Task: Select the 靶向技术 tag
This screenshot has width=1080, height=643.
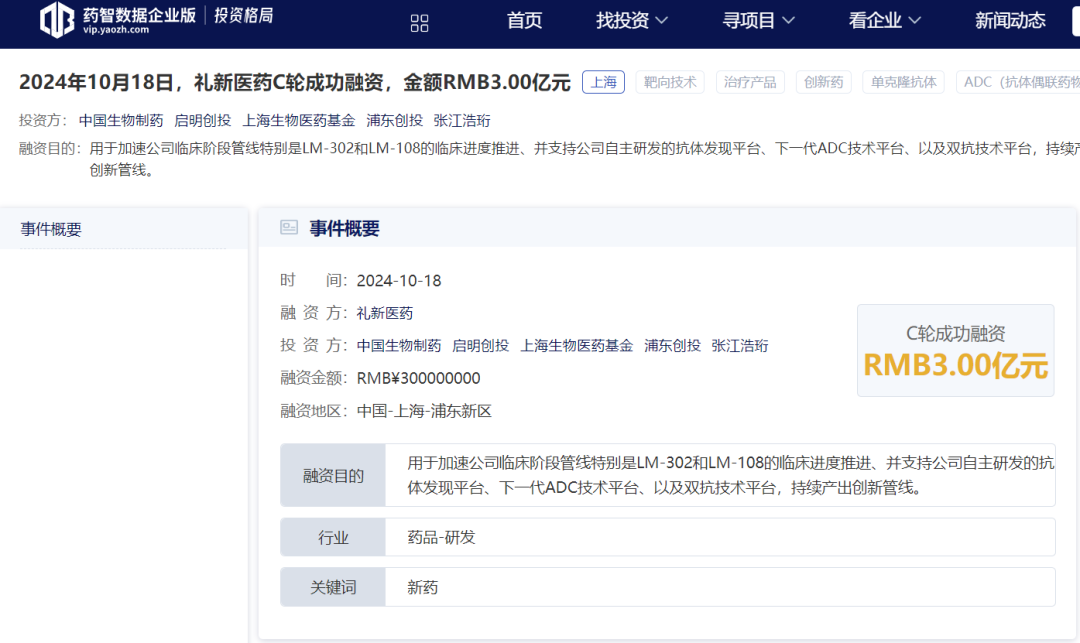Action: point(669,82)
